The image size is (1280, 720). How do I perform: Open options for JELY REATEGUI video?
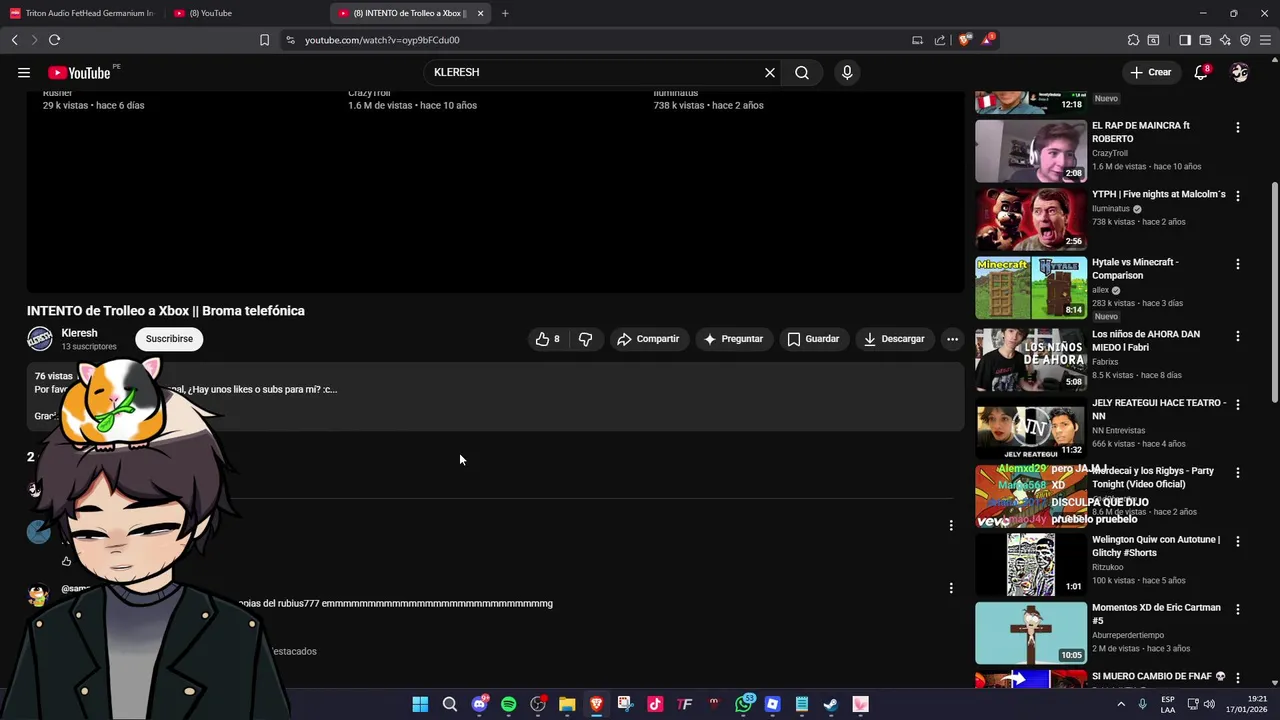tap(1238, 405)
